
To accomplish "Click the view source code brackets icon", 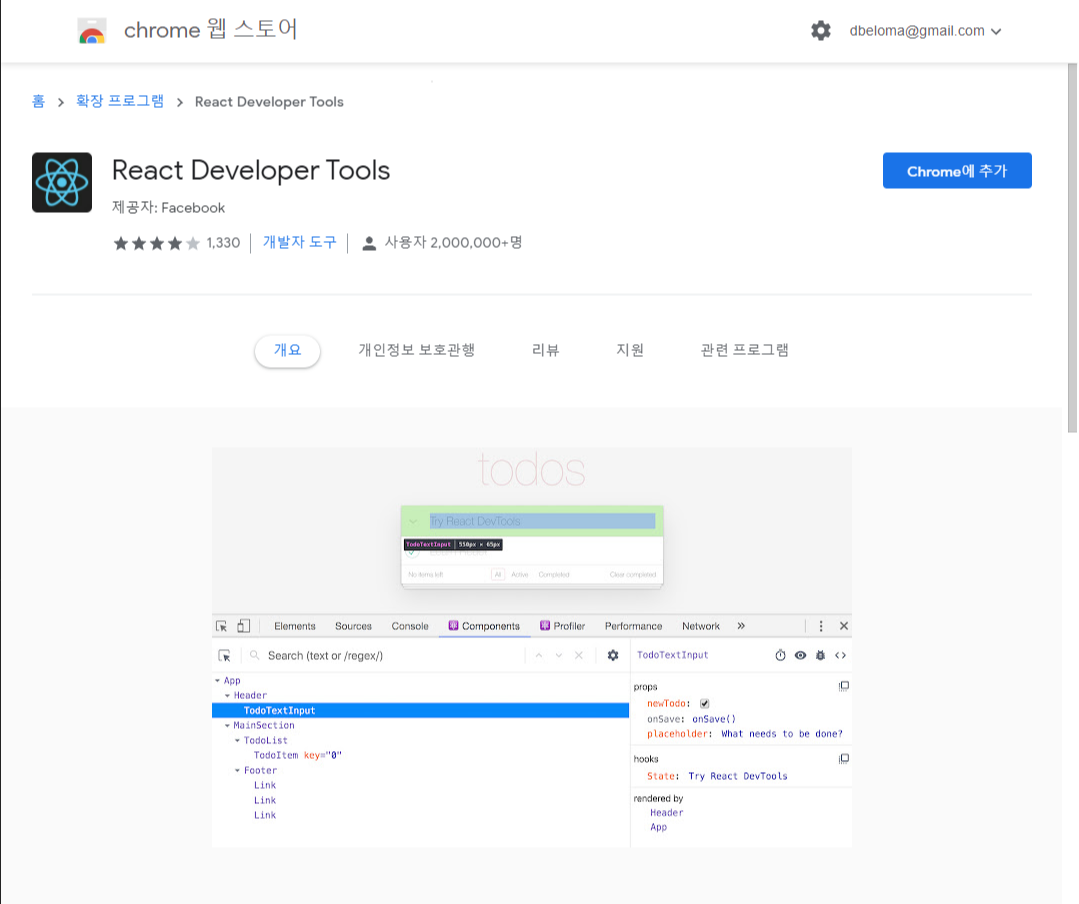I will 840,655.
